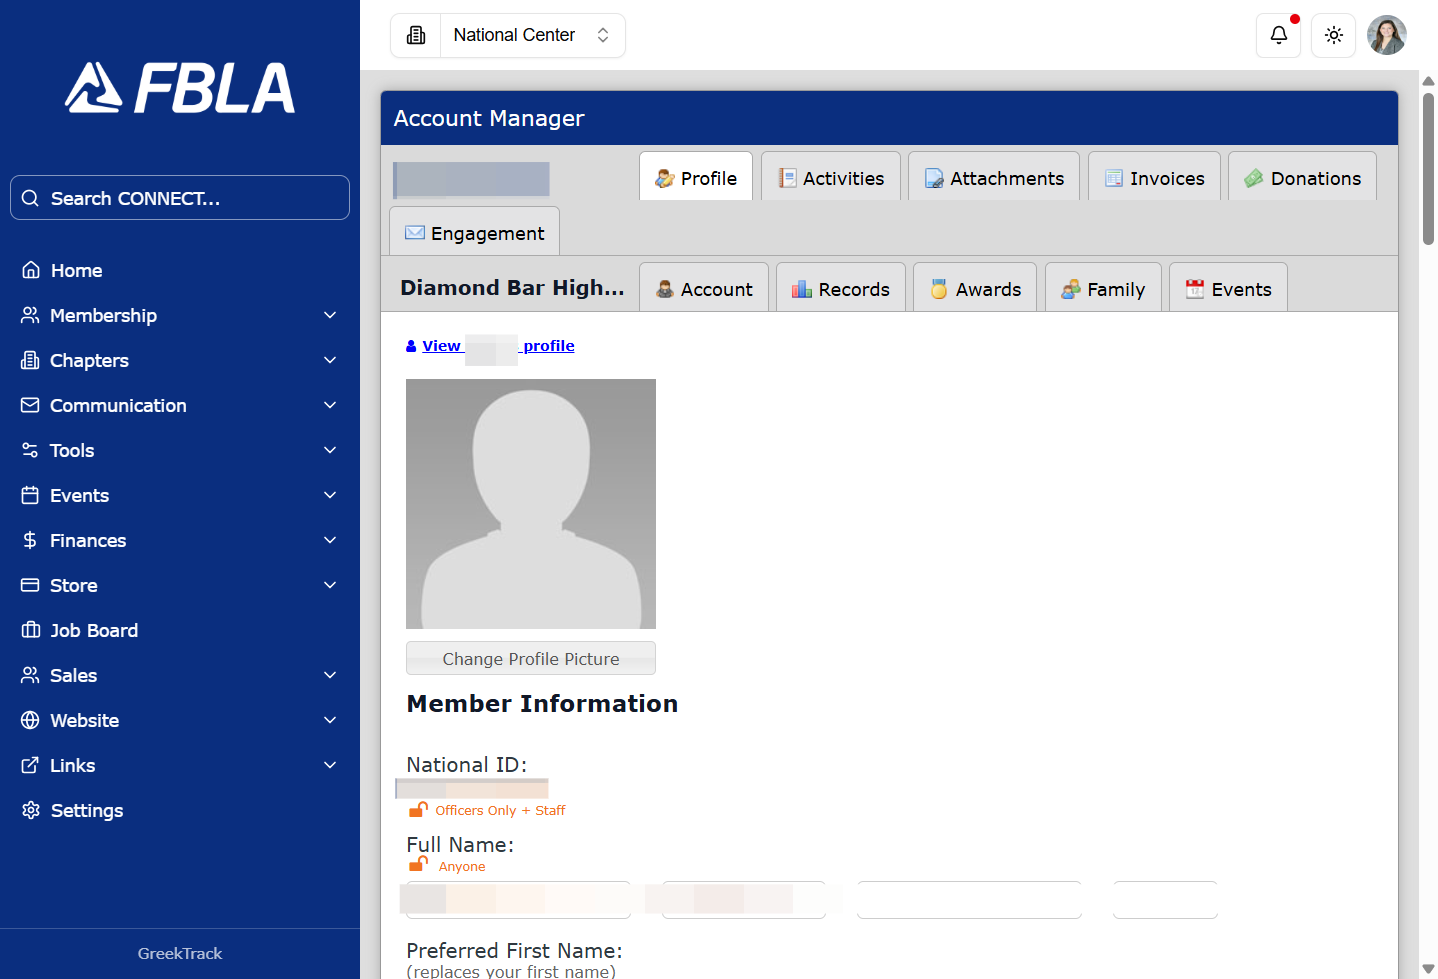Expand the Tools menu chevron
The width and height of the screenshot is (1438, 979).
pyautogui.click(x=330, y=450)
